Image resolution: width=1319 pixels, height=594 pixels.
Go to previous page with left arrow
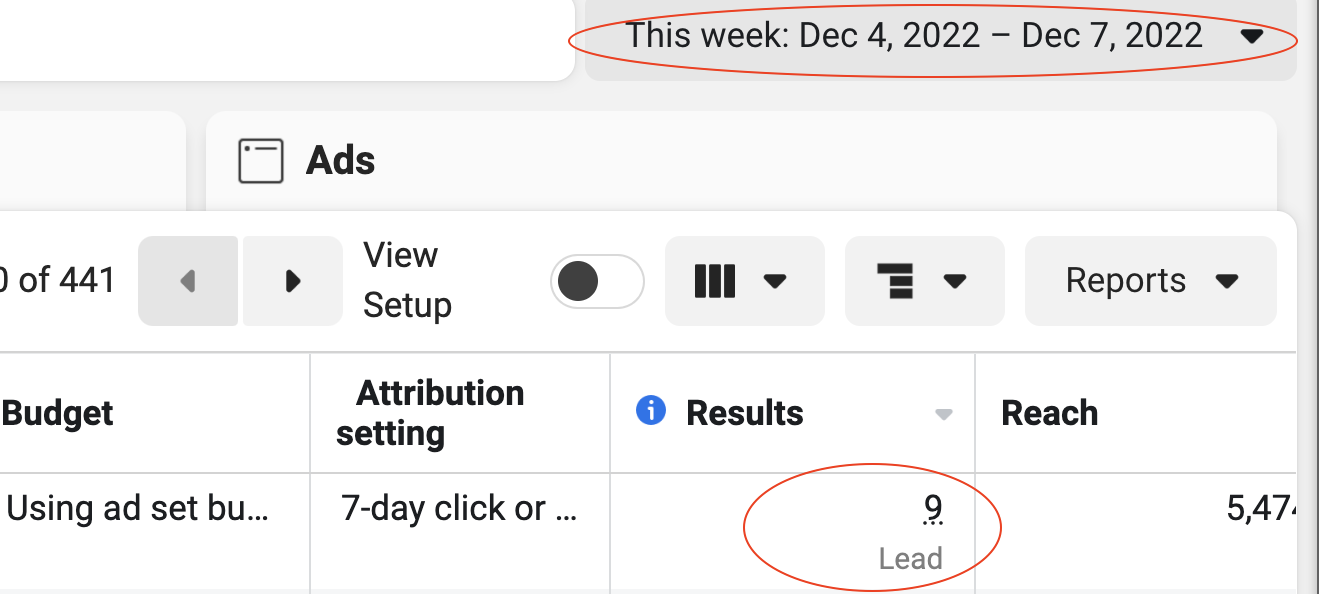coord(188,281)
